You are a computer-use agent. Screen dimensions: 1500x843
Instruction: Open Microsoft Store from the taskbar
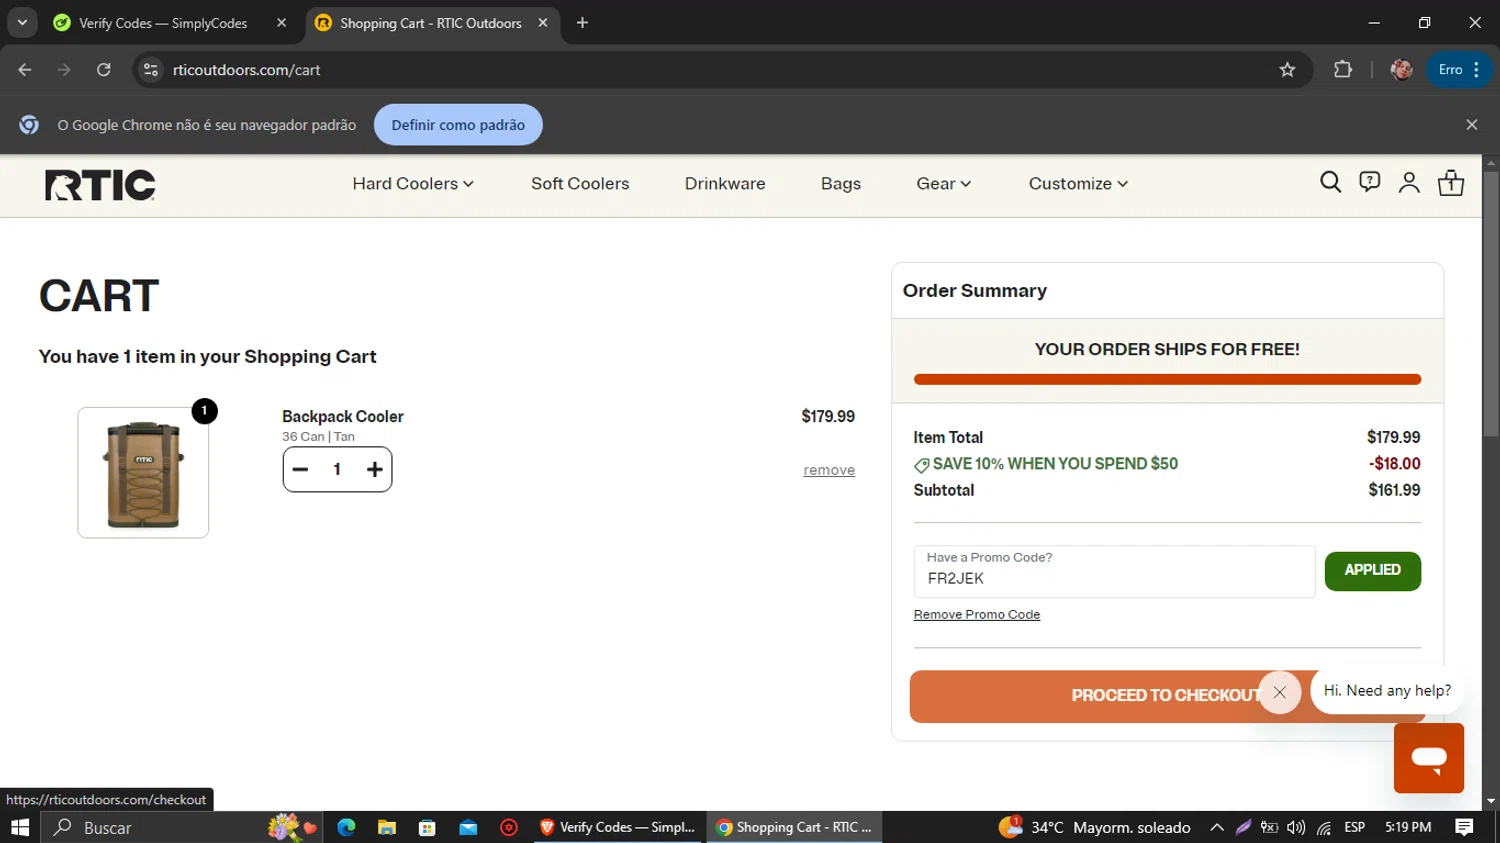[x=427, y=827]
